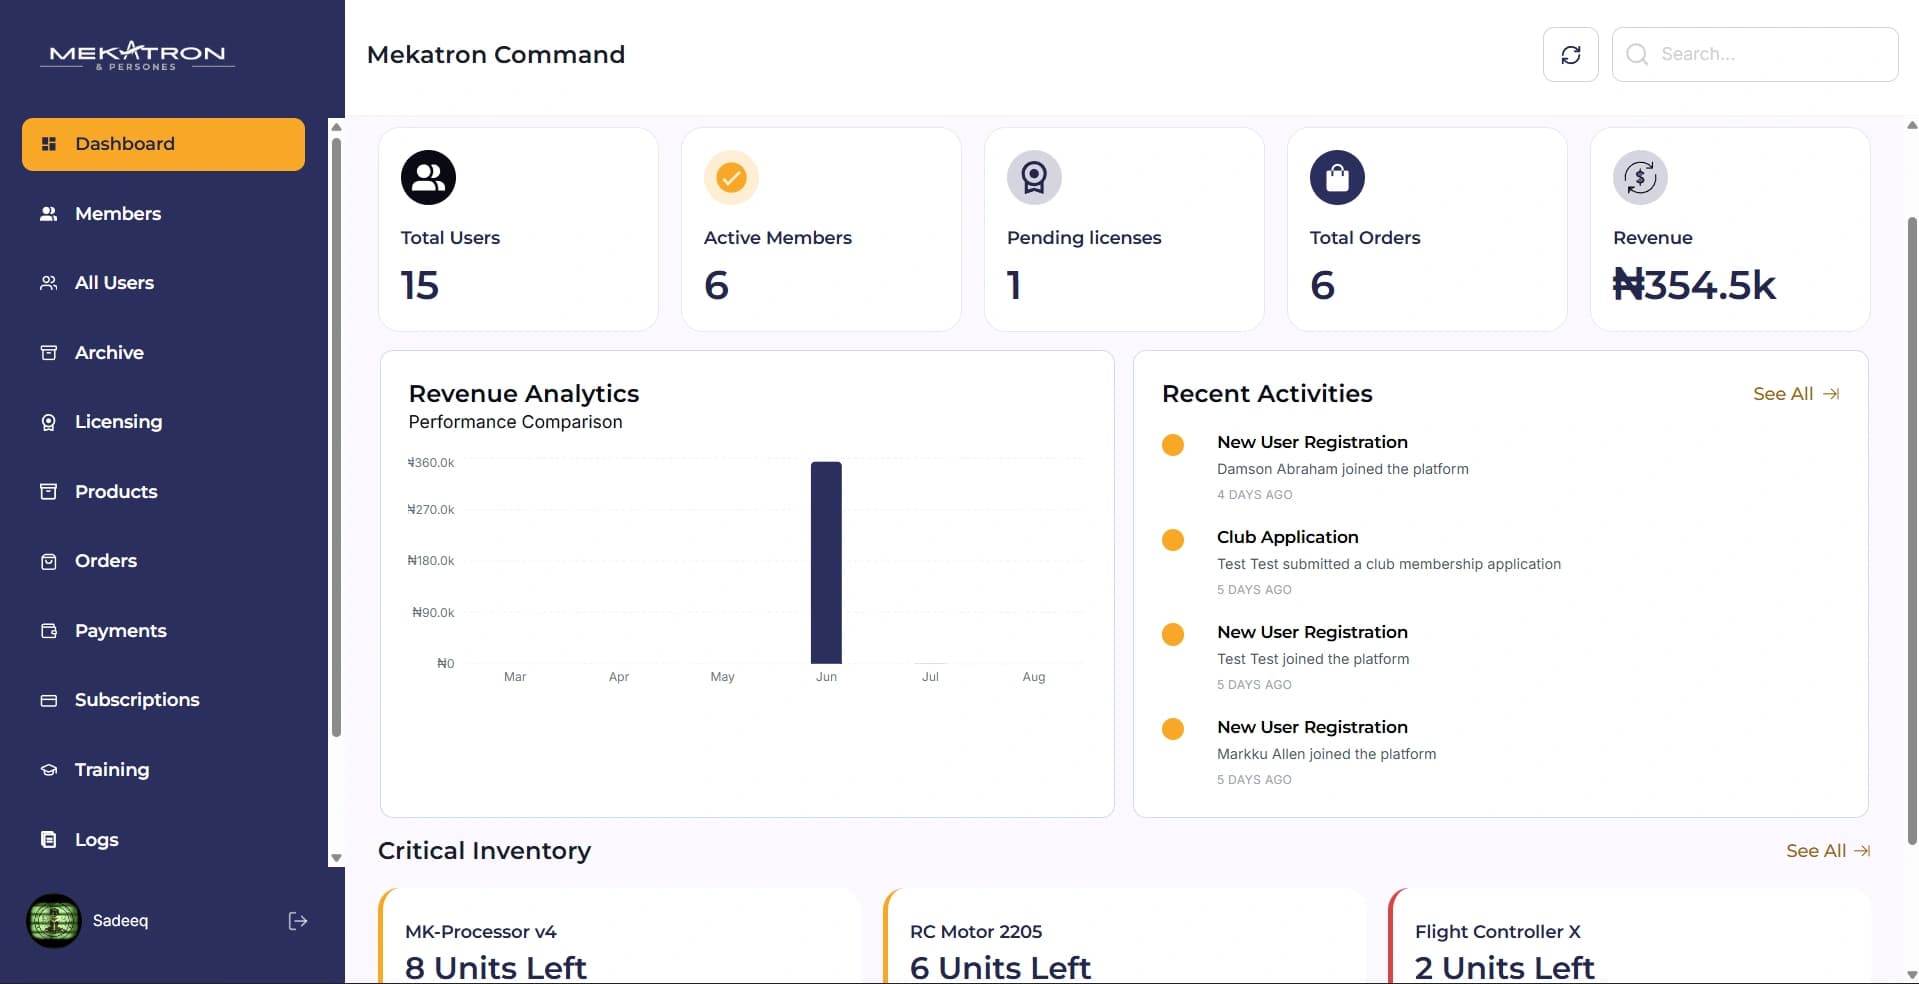
Task: Click orange dot beside Damson Abraham registration
Action: pyautogui.click(x=1173, y=445)
